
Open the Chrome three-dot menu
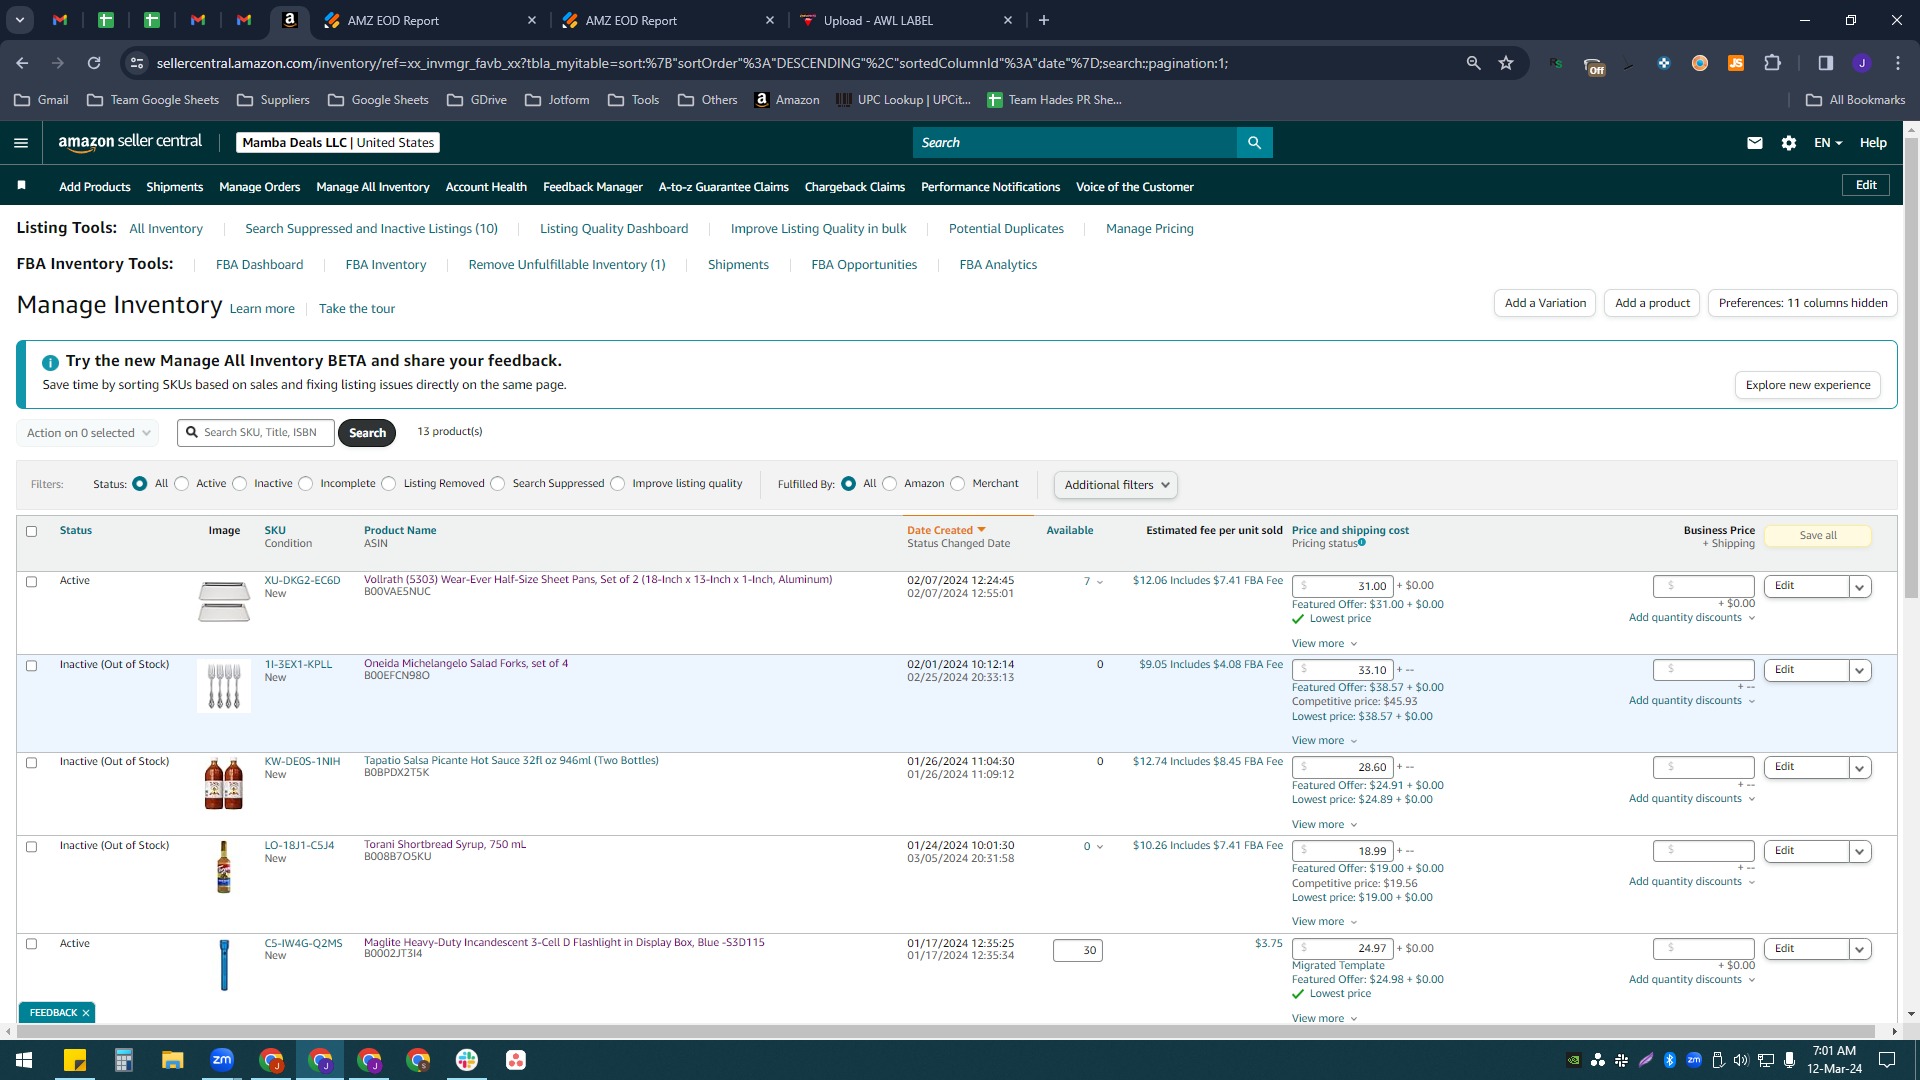pos(1897,63)
